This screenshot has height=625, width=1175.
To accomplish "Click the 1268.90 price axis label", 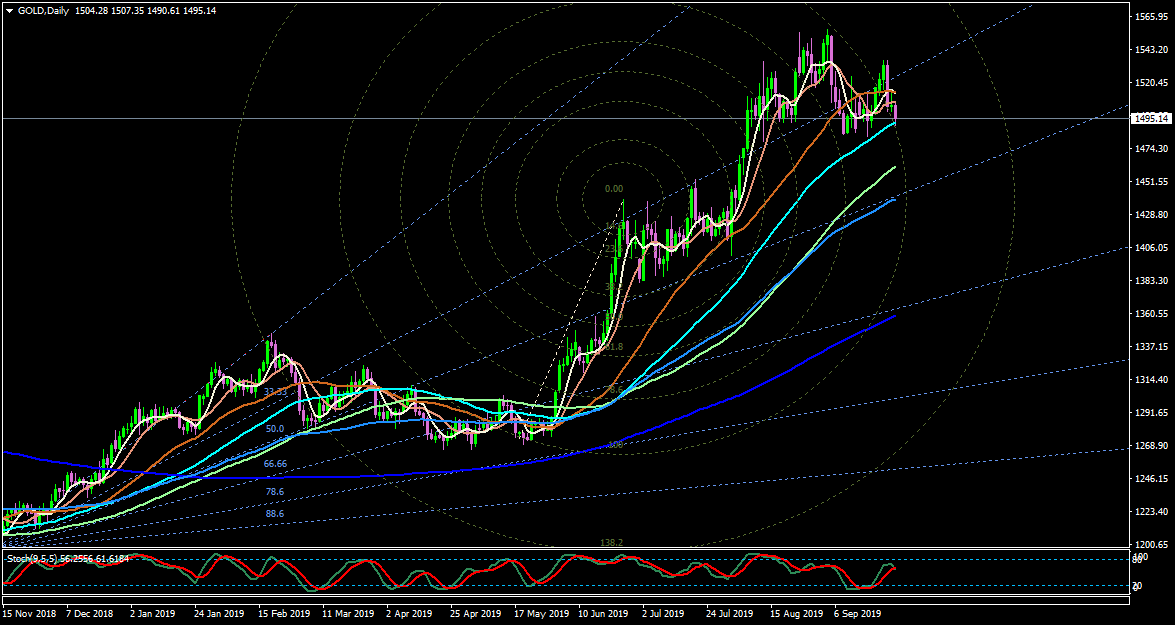I will pos(1152,446).
